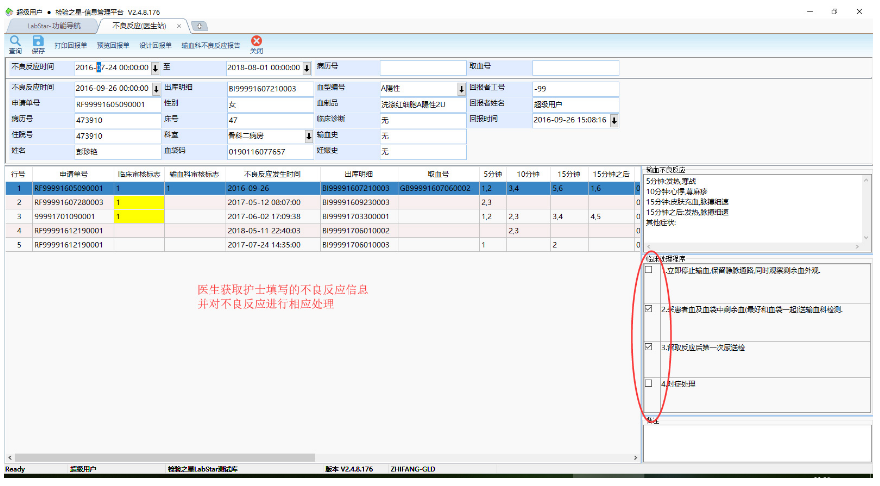Uncheck the third treatment option checkbox

click(649, 347)
